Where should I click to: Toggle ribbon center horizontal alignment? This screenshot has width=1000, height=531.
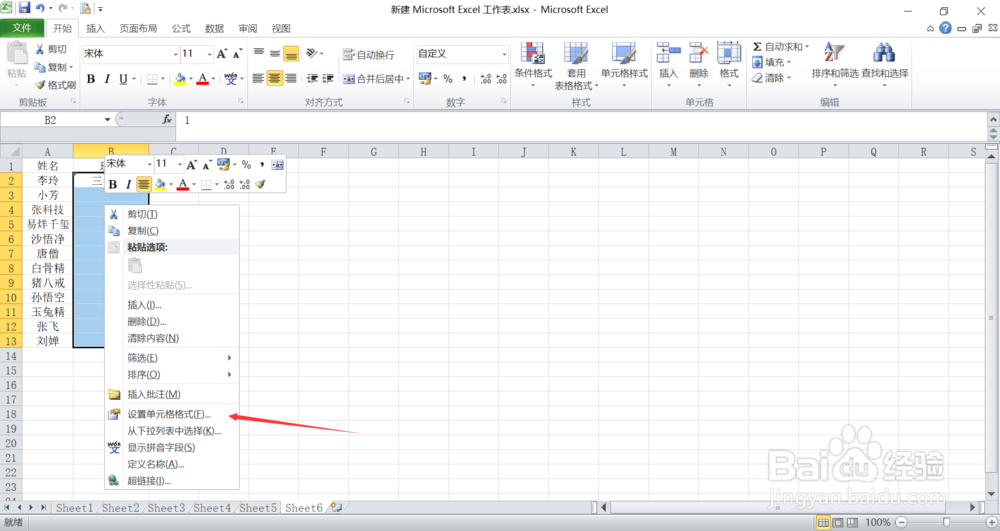coord(274,78)
